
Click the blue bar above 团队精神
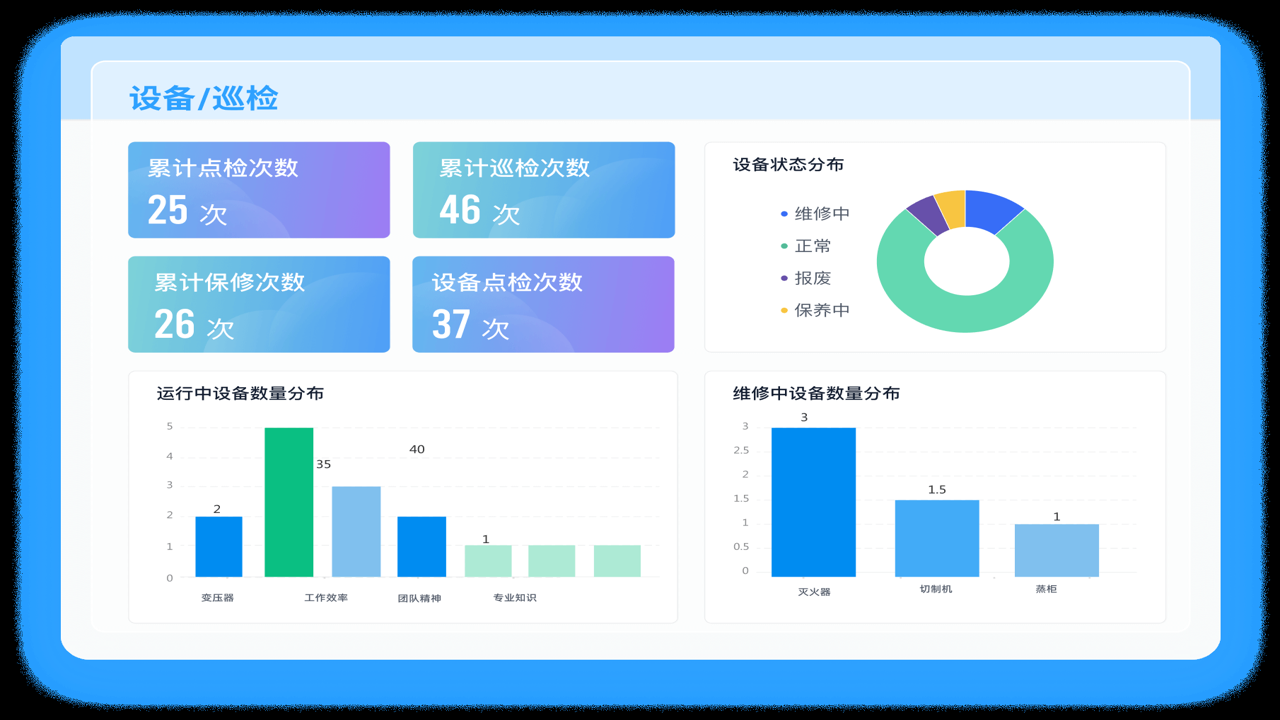422,547
